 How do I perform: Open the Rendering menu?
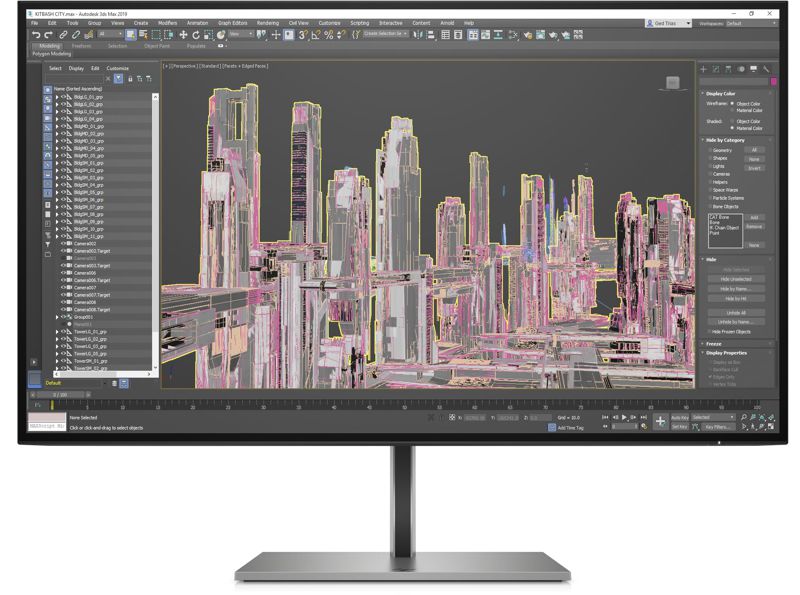267,22
